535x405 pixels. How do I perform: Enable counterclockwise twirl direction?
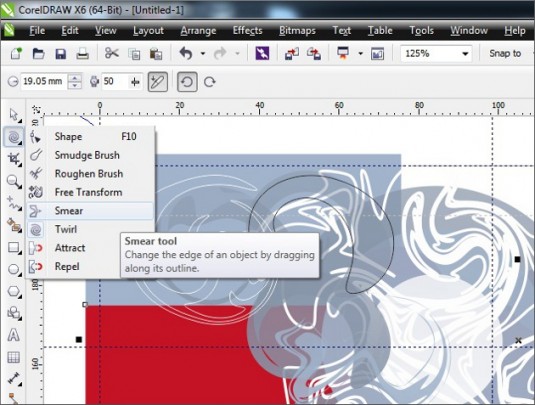[x=187, y=82]
